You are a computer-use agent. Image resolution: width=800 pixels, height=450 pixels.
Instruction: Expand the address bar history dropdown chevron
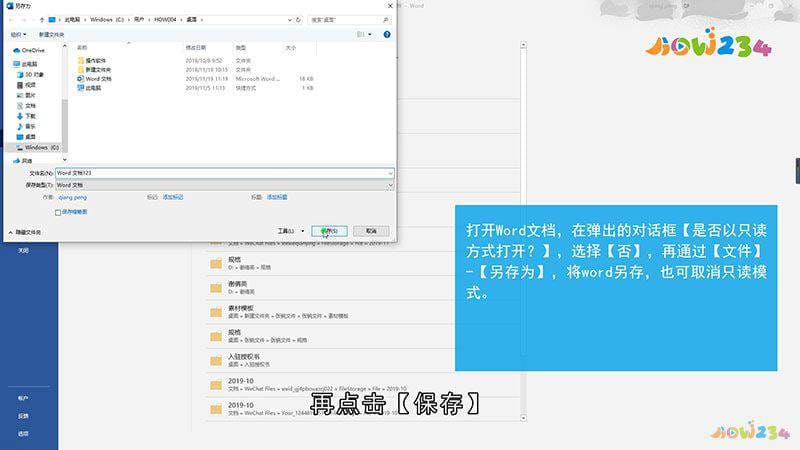click(289, 19)
